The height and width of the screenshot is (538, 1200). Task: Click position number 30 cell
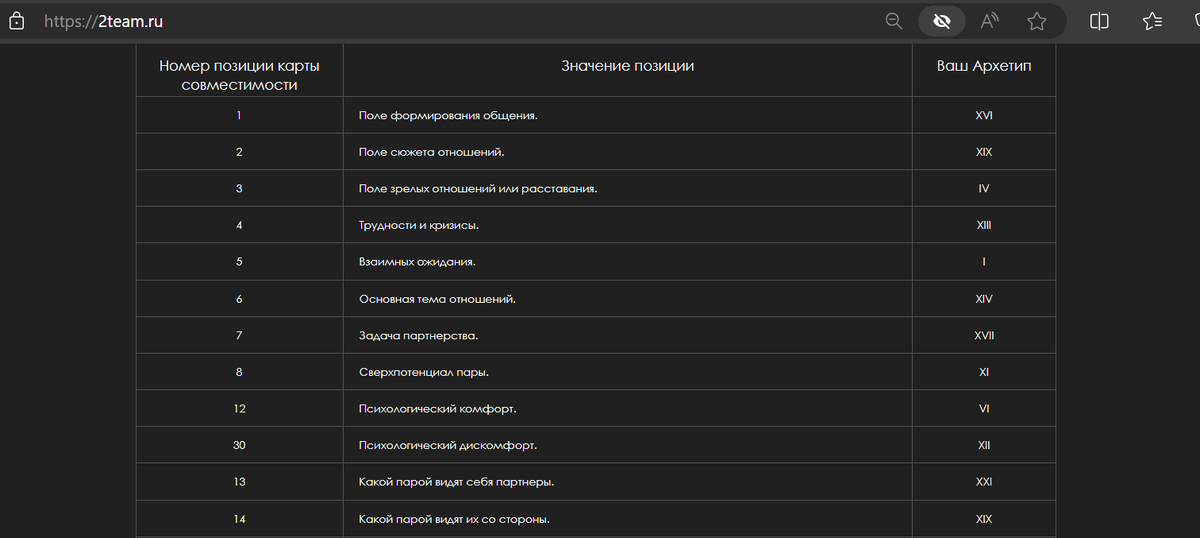pos(239,445)
